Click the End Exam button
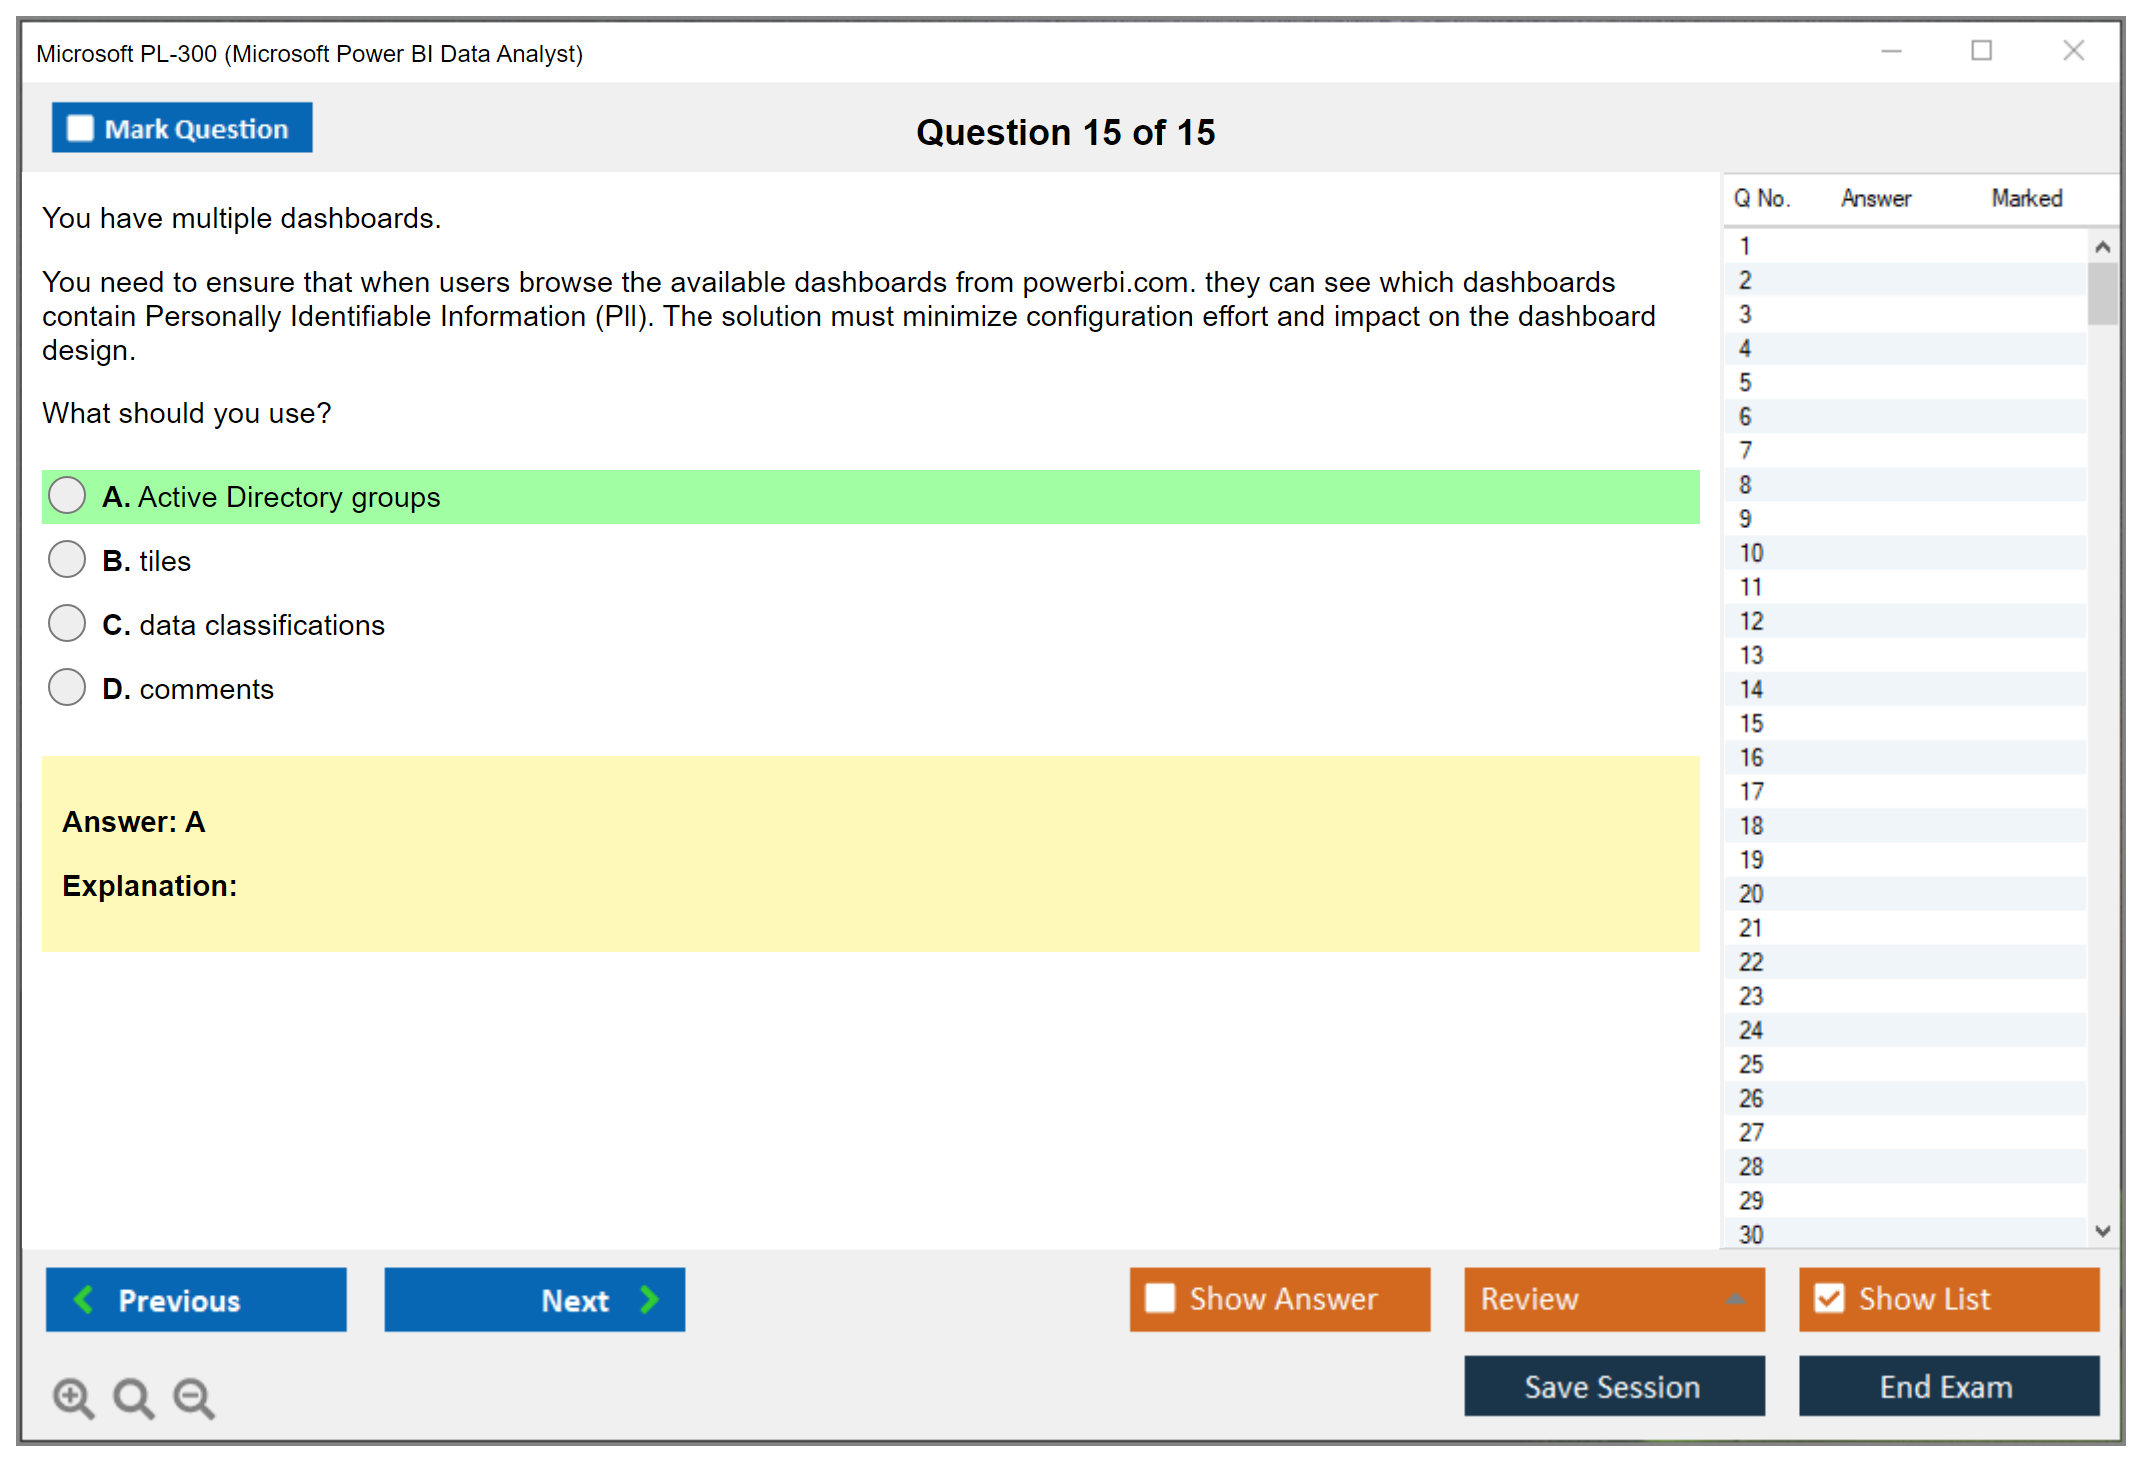 [x=1947, y=1386]
